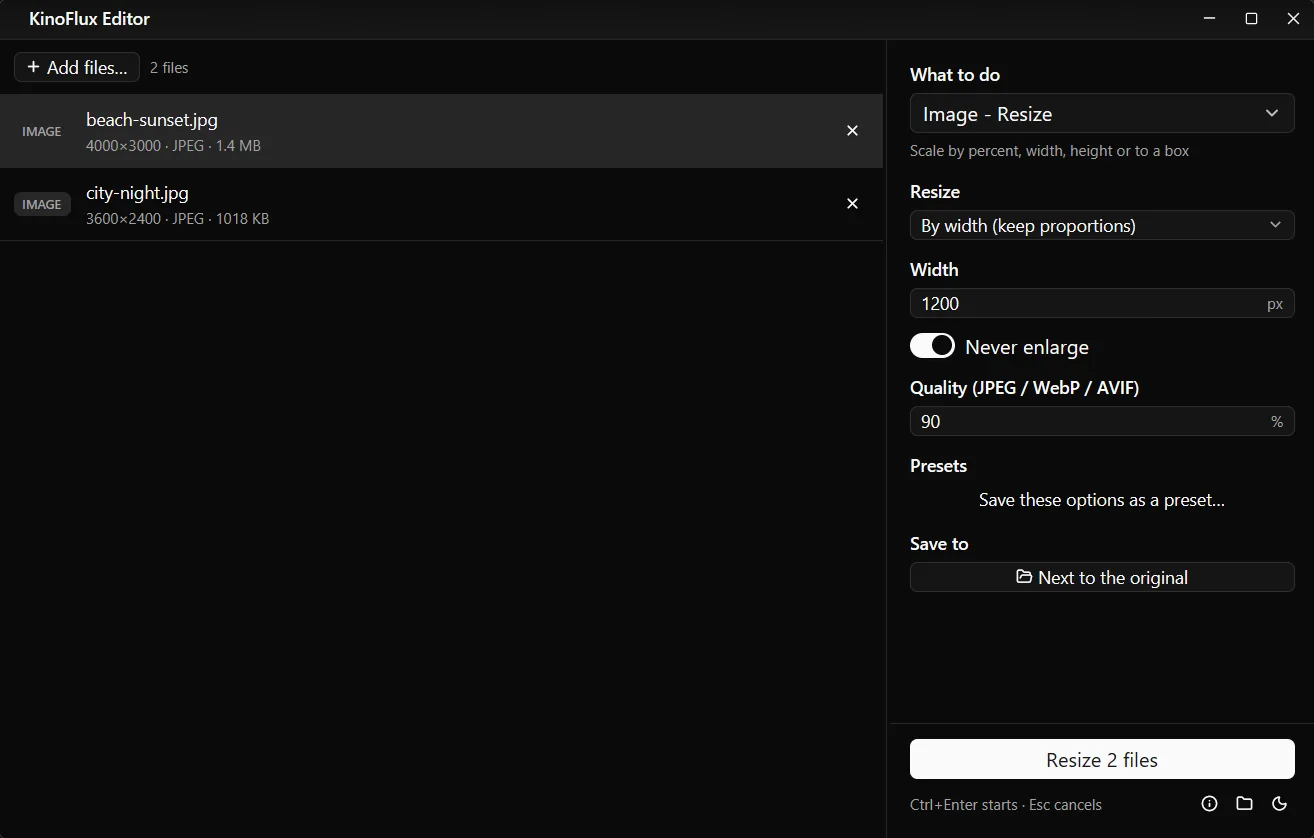Focus the Width field showing 1200
The height and width of the screenshot is (838, 1314).
[1102, 304]
